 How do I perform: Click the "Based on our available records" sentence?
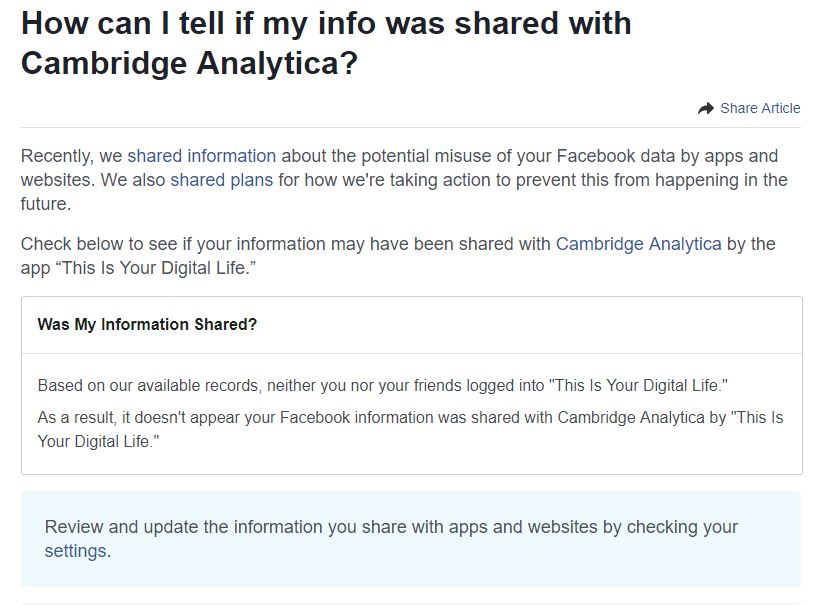point(382,386)
